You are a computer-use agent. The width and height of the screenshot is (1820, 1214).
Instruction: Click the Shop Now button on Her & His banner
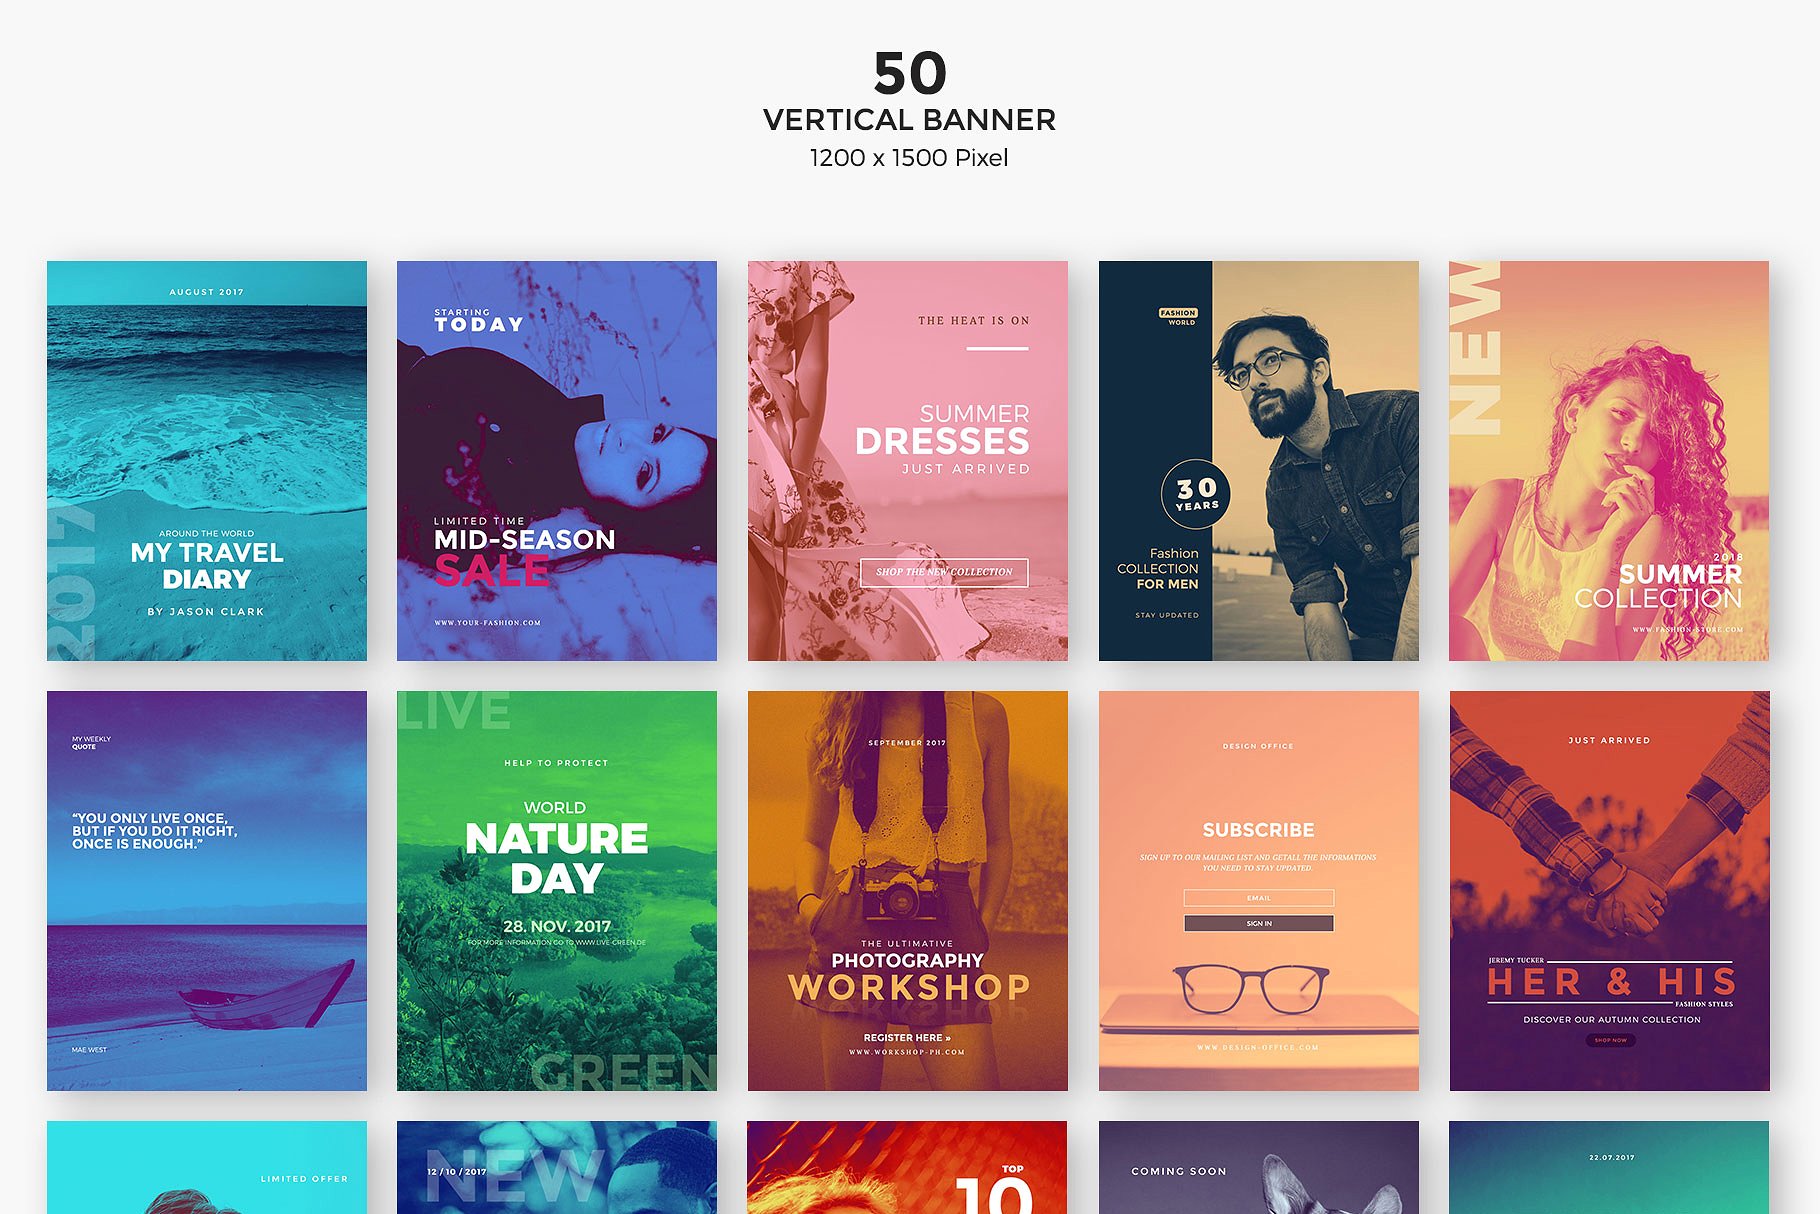pos(1610,1040)
